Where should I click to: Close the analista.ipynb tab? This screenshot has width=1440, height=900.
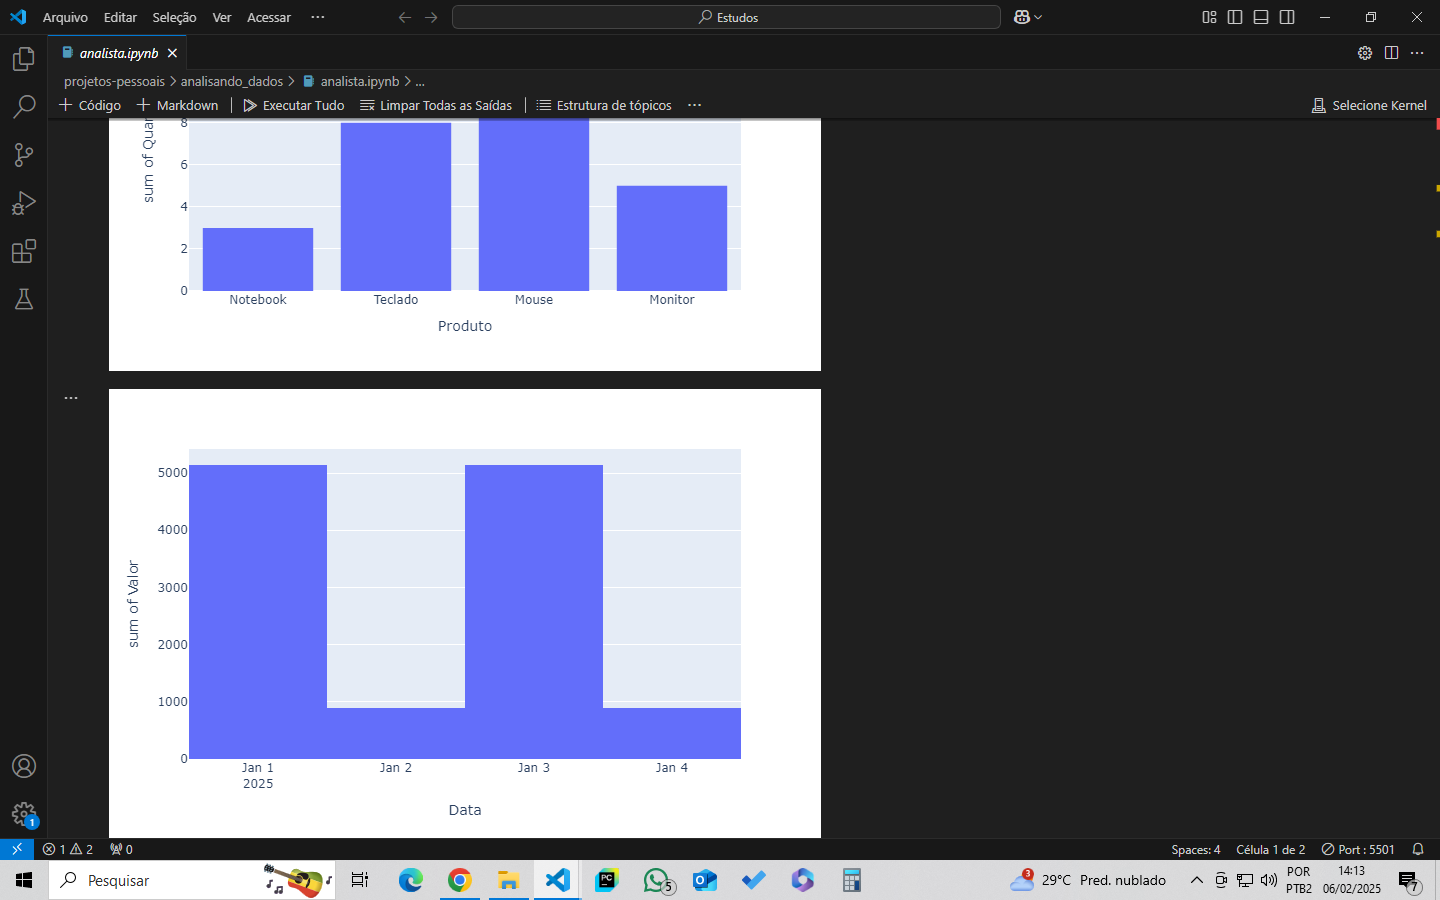pos(172,53)
